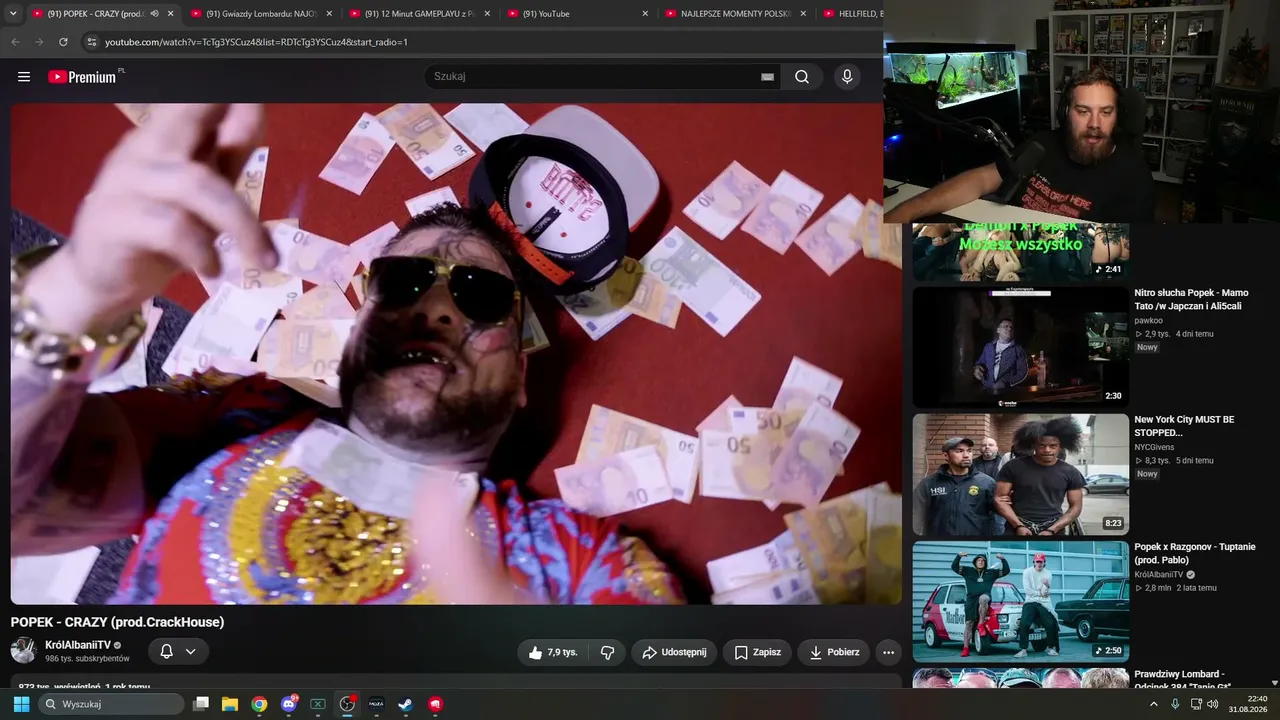This screenshot has width=1280, height=720.
Task: Close the 12 Minut GAMEPLAYU tab
Action: point(487,14)
